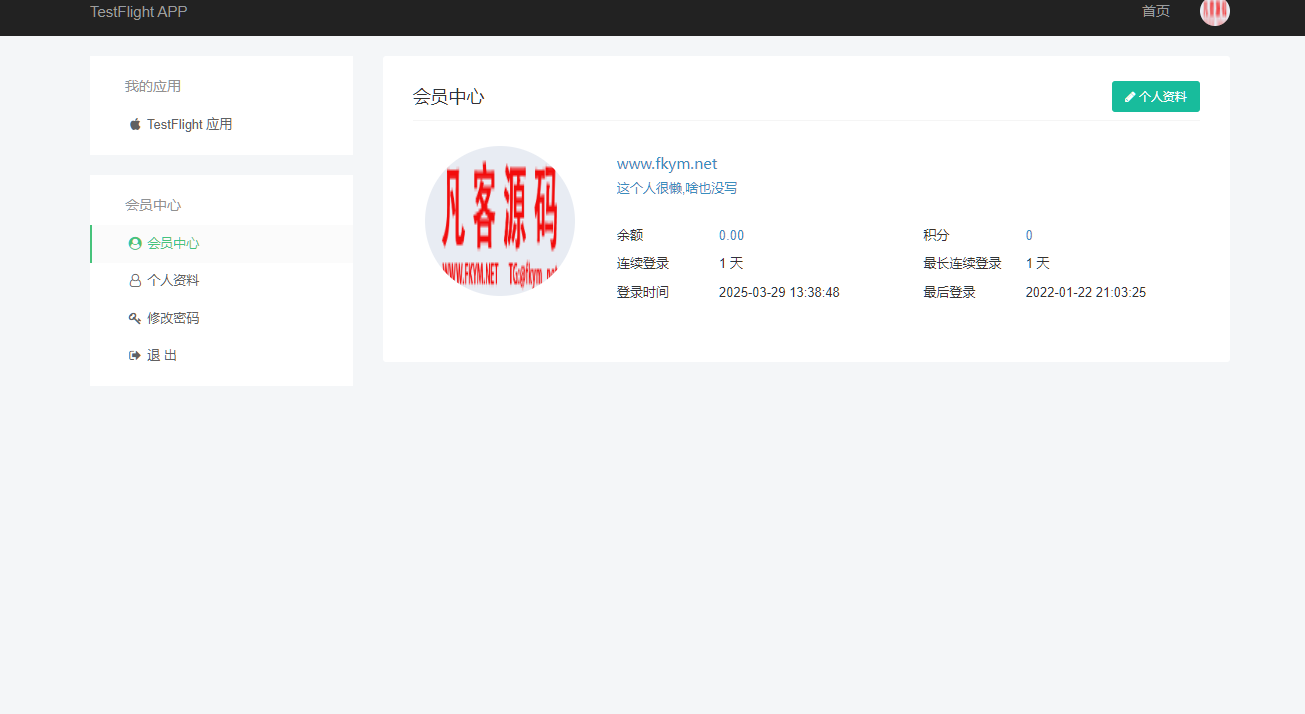Viewport: 1305px width, 714px height.
Task: Click the 最后登录 label
Action: (x=950, y=293)
